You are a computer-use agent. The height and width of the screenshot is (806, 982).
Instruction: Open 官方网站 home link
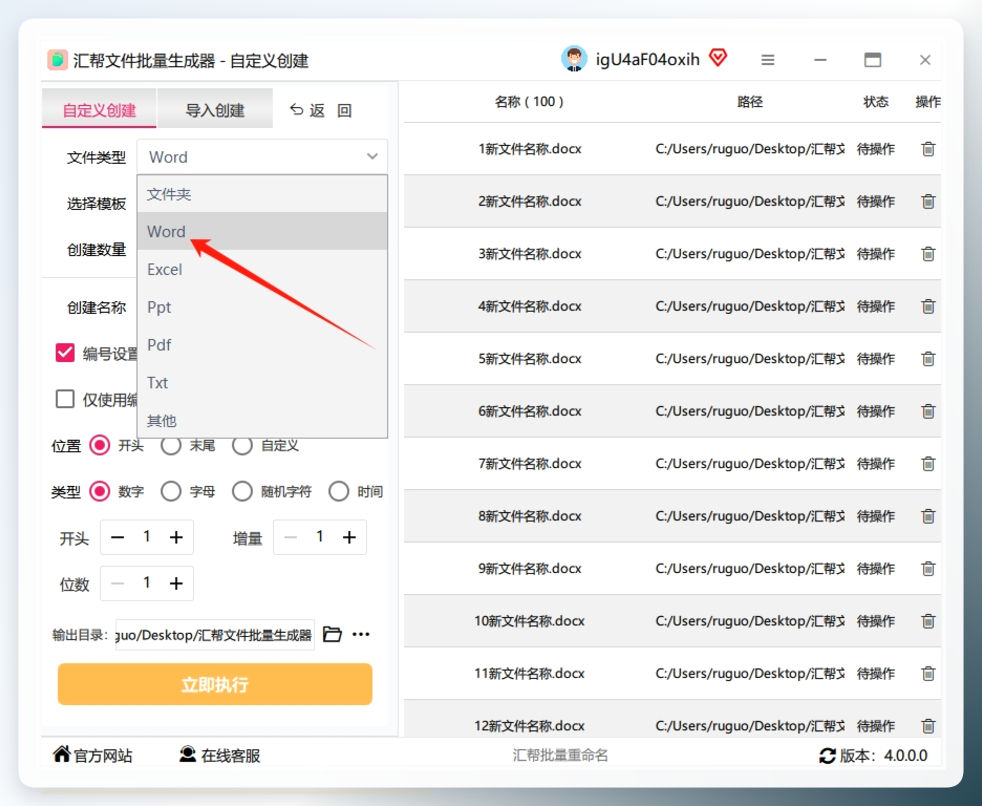93,755
